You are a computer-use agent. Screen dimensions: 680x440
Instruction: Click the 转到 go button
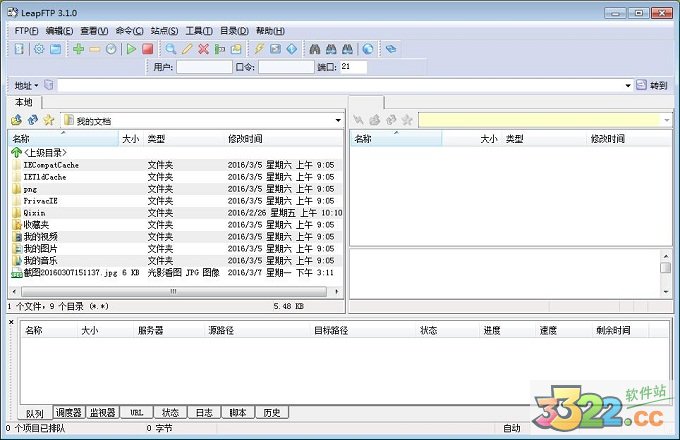point(652,85)
